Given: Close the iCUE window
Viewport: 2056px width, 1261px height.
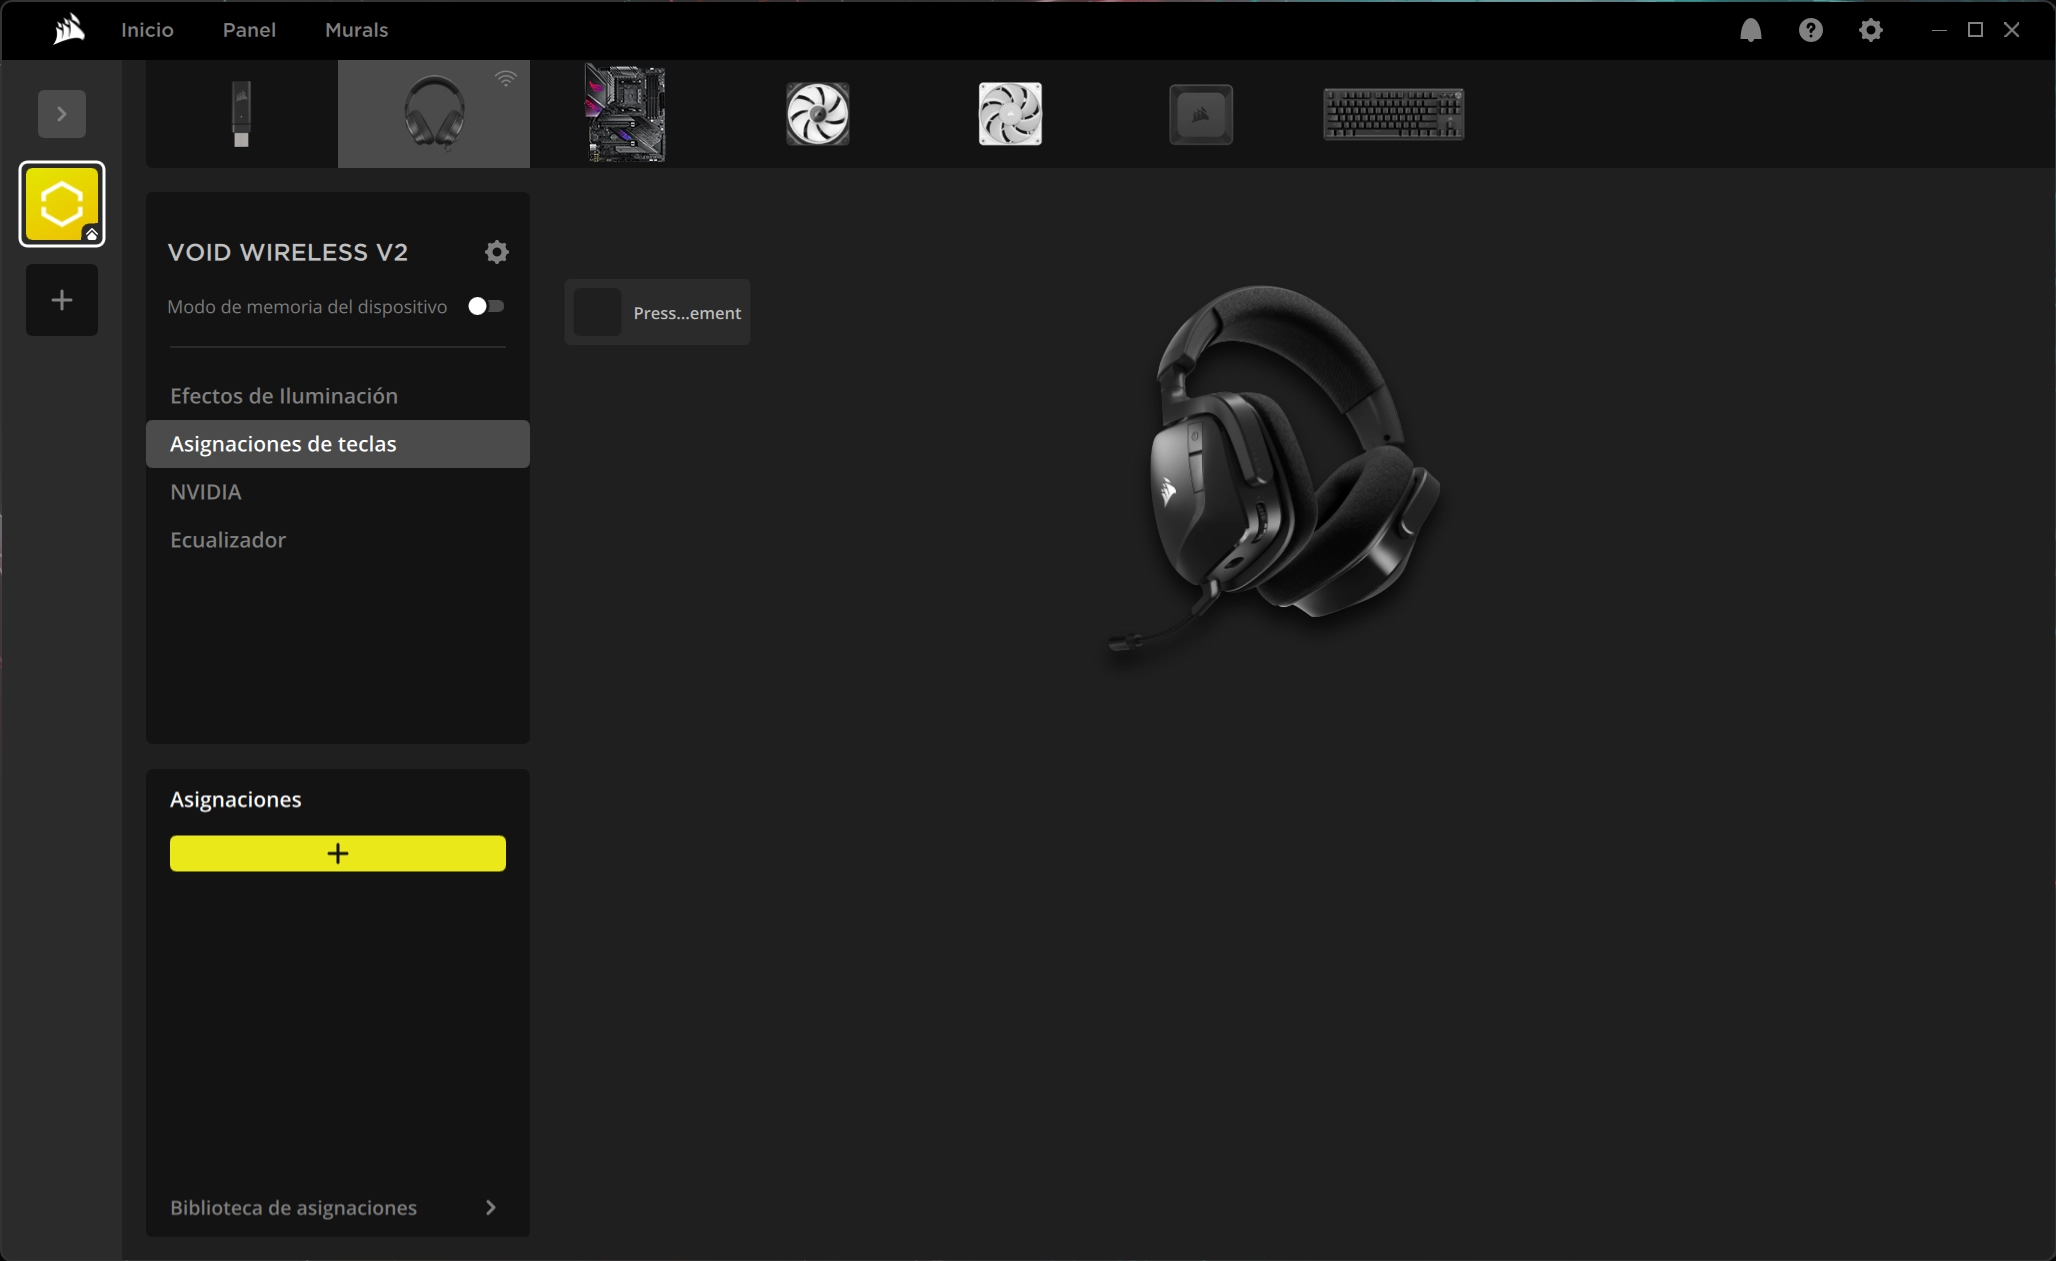Looking at the screenshot, I should pos(2012,30).
